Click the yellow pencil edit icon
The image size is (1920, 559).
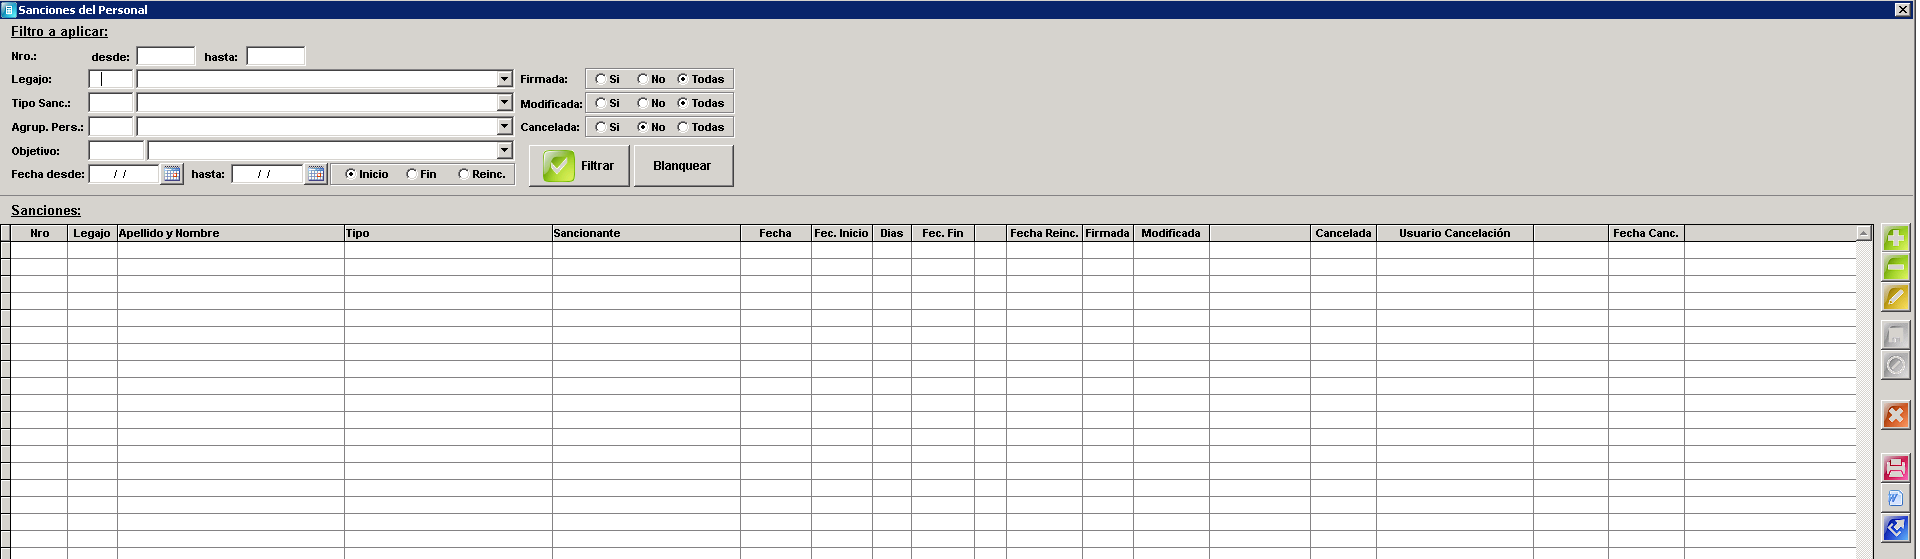pos(1895,297)
